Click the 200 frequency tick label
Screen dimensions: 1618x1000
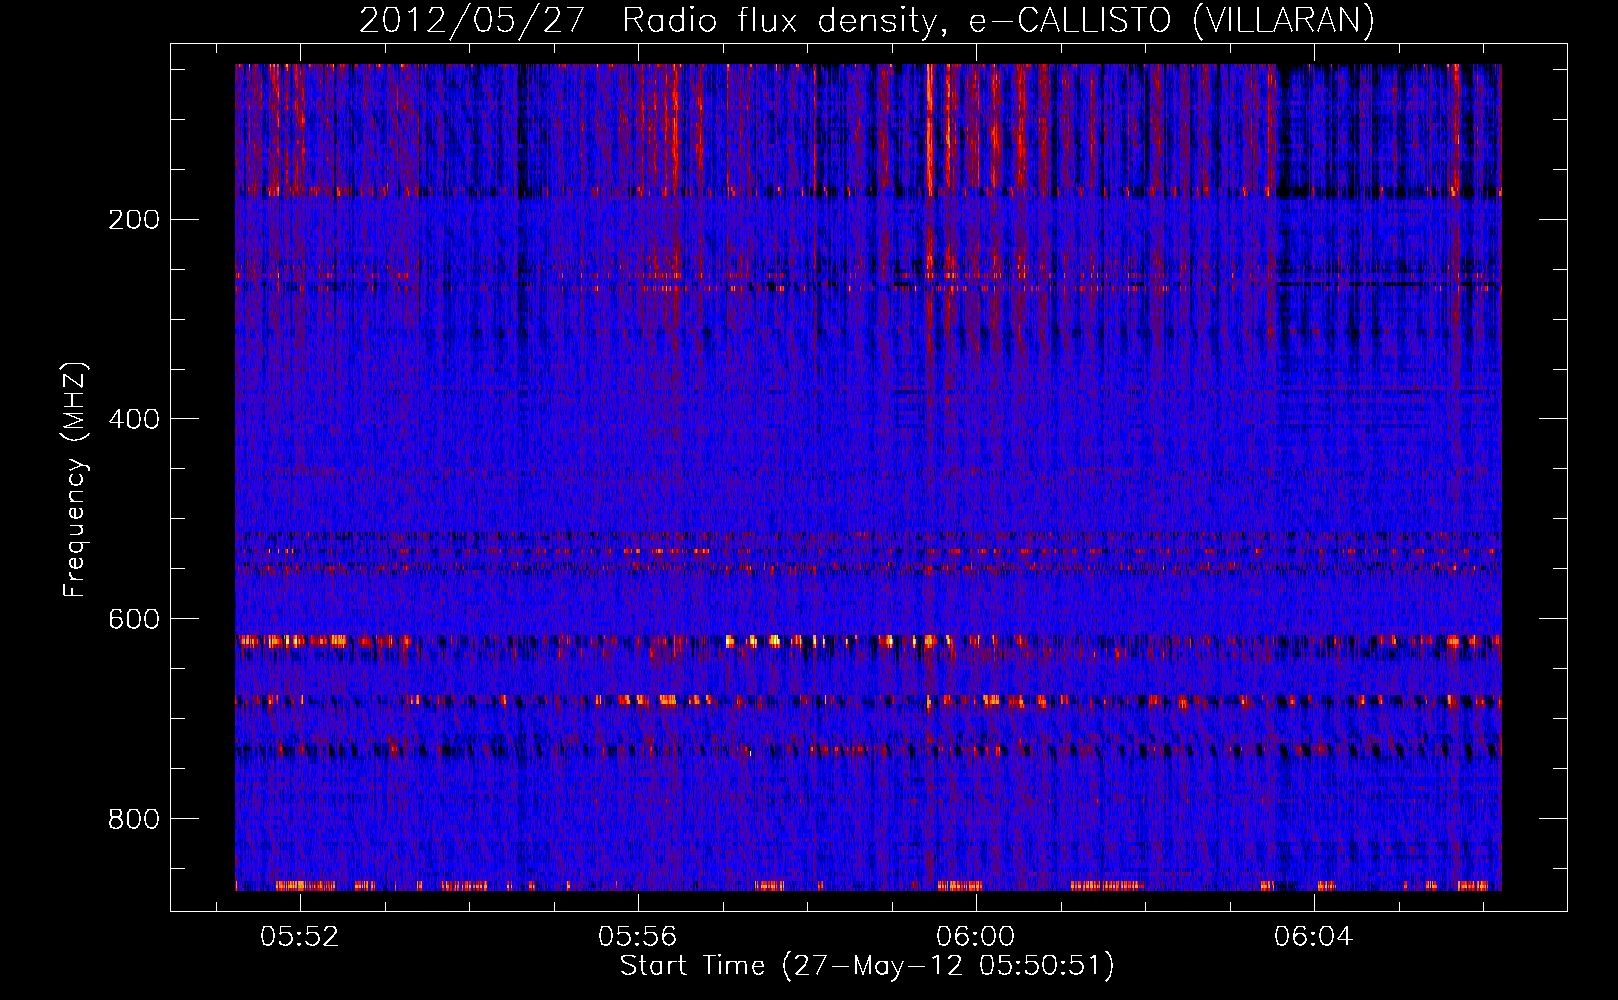point(134,220)
